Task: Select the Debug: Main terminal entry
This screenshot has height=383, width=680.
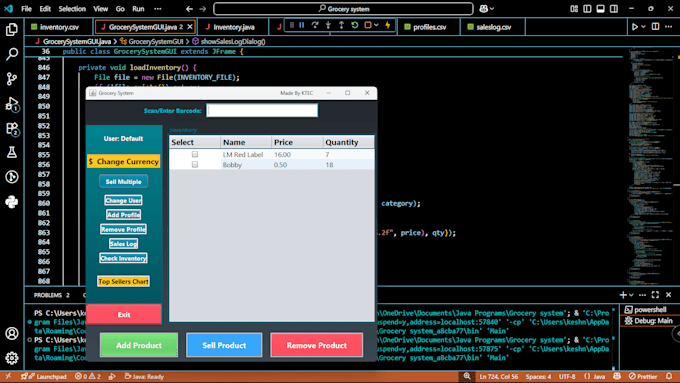Action: coord(649,321)
